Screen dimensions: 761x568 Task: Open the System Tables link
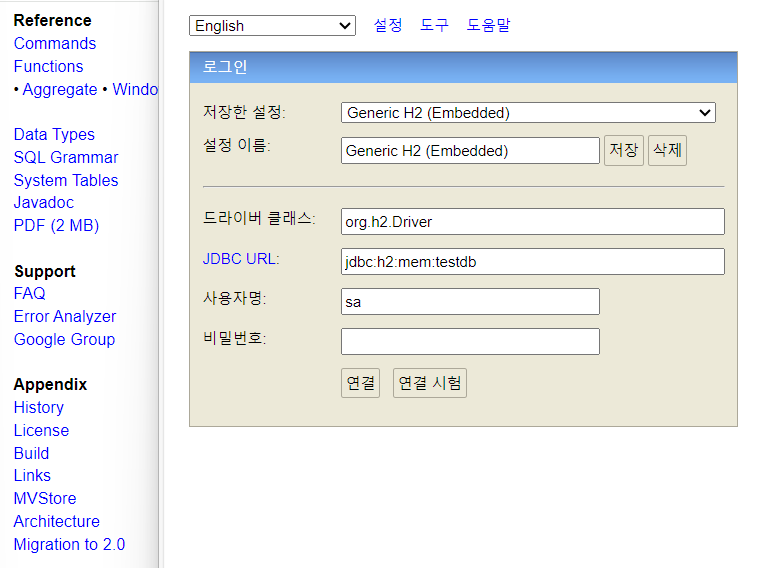tap(66, 181)
